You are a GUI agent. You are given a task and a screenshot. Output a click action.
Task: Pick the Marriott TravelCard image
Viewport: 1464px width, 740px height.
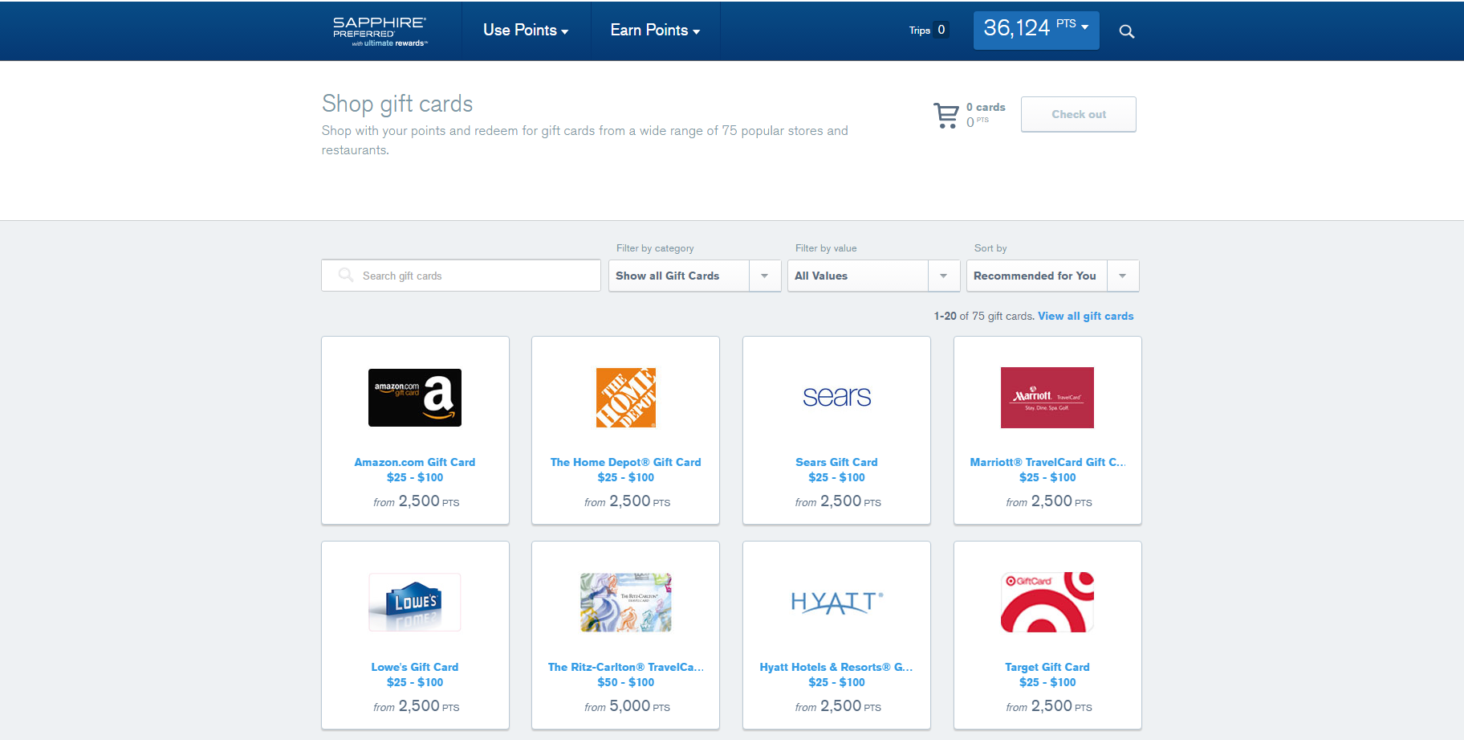1047,398
